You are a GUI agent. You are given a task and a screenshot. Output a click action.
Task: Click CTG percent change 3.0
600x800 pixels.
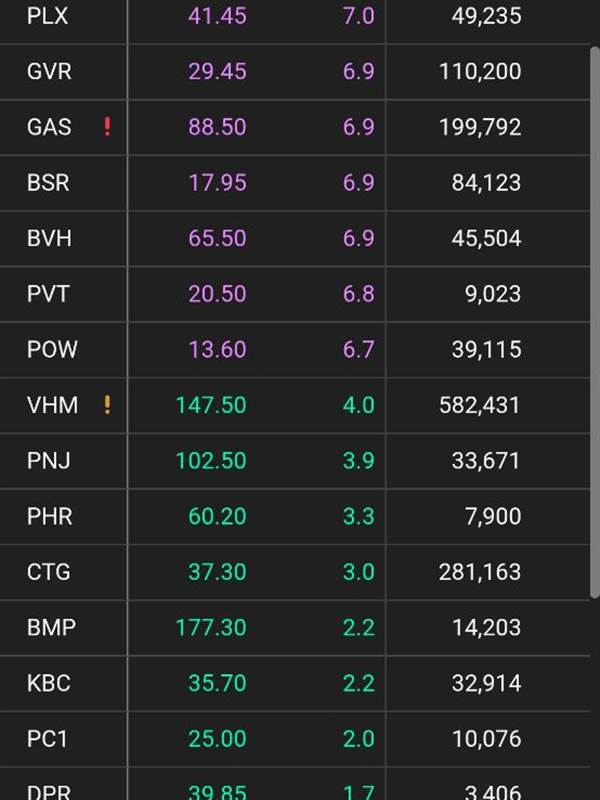pos(359,572)
